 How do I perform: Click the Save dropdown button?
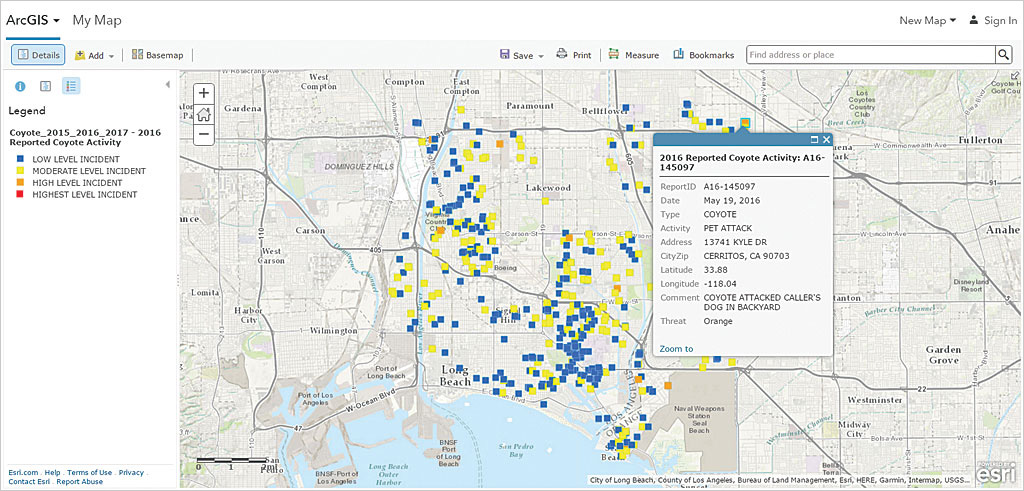tap(522, 55)
